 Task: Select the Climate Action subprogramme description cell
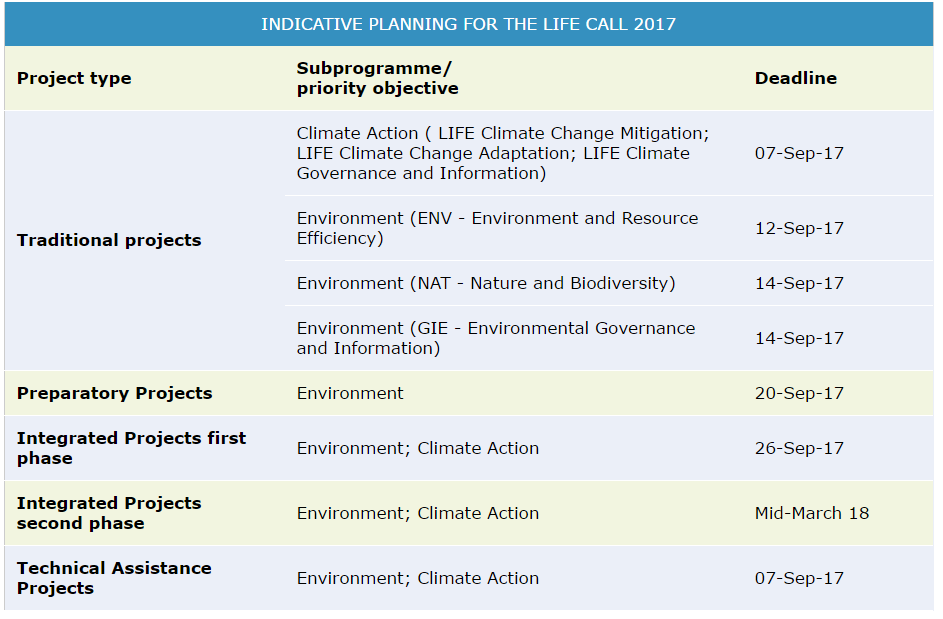[x=502, y=153]
